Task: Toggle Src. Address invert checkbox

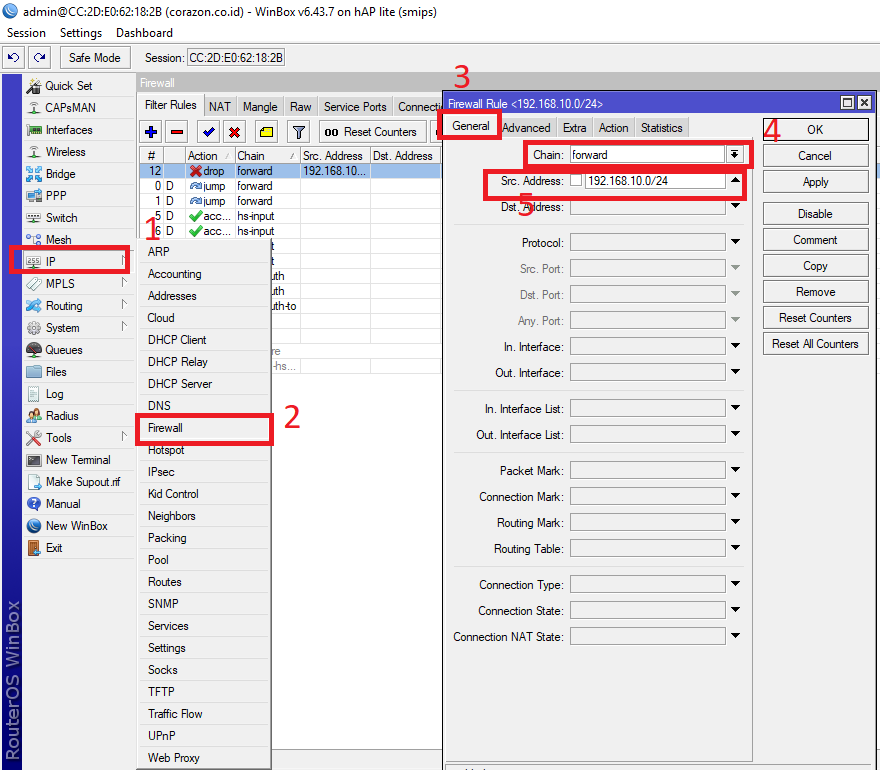Action: [x=576, y=181]
